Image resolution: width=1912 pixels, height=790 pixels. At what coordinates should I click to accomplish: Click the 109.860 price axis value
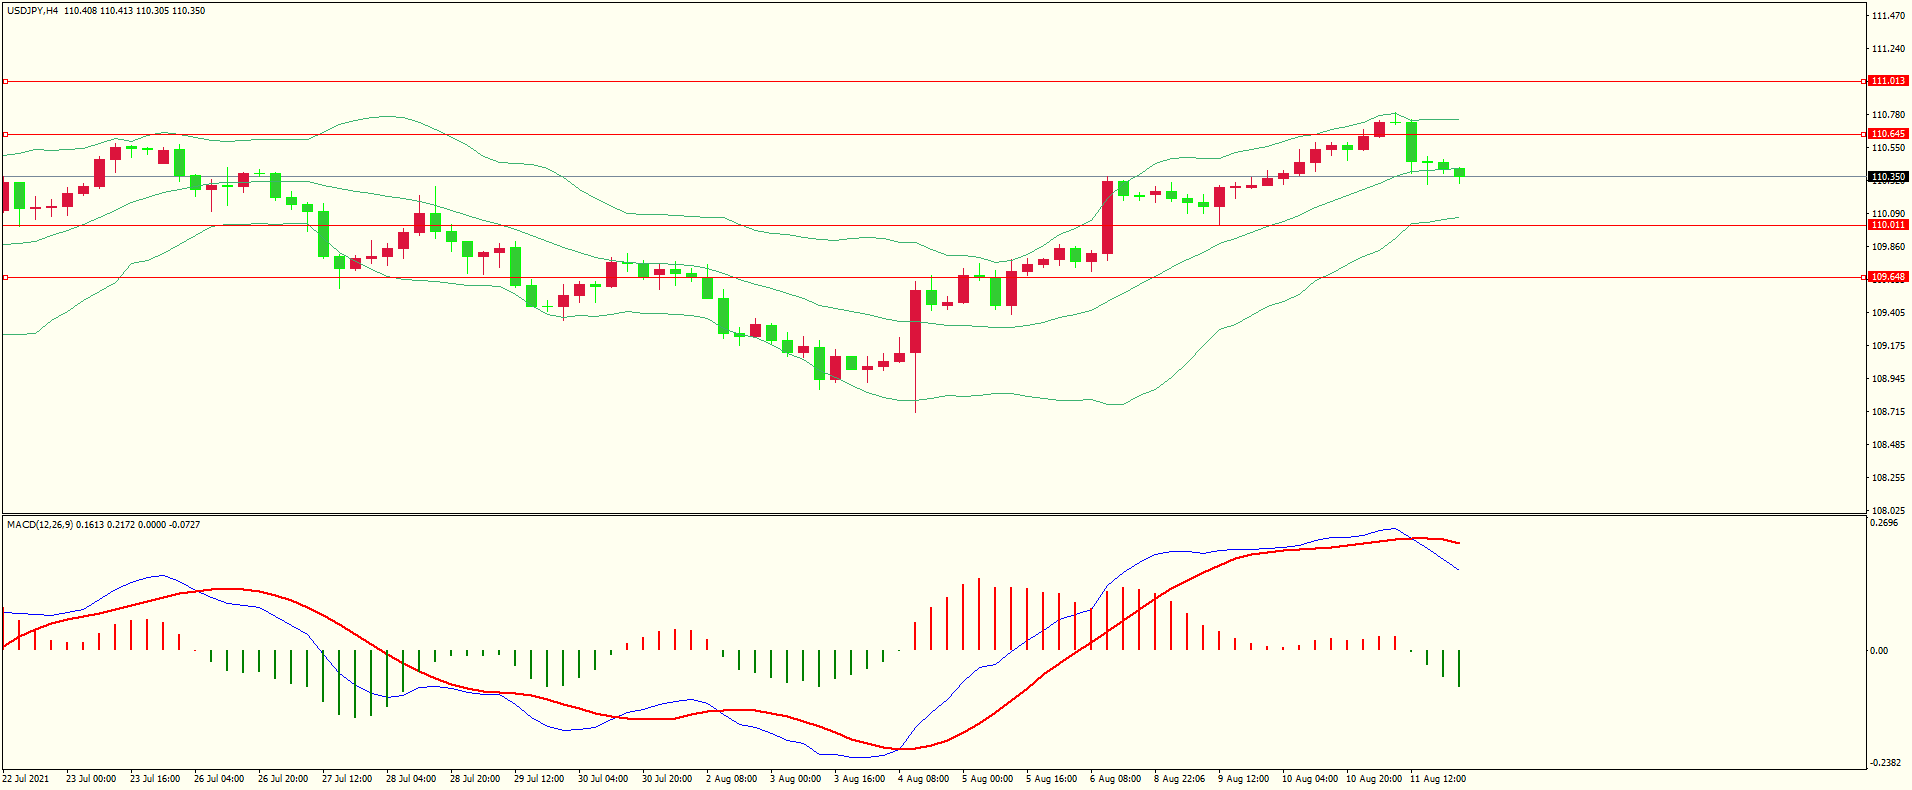click(x=1888, y=247)
